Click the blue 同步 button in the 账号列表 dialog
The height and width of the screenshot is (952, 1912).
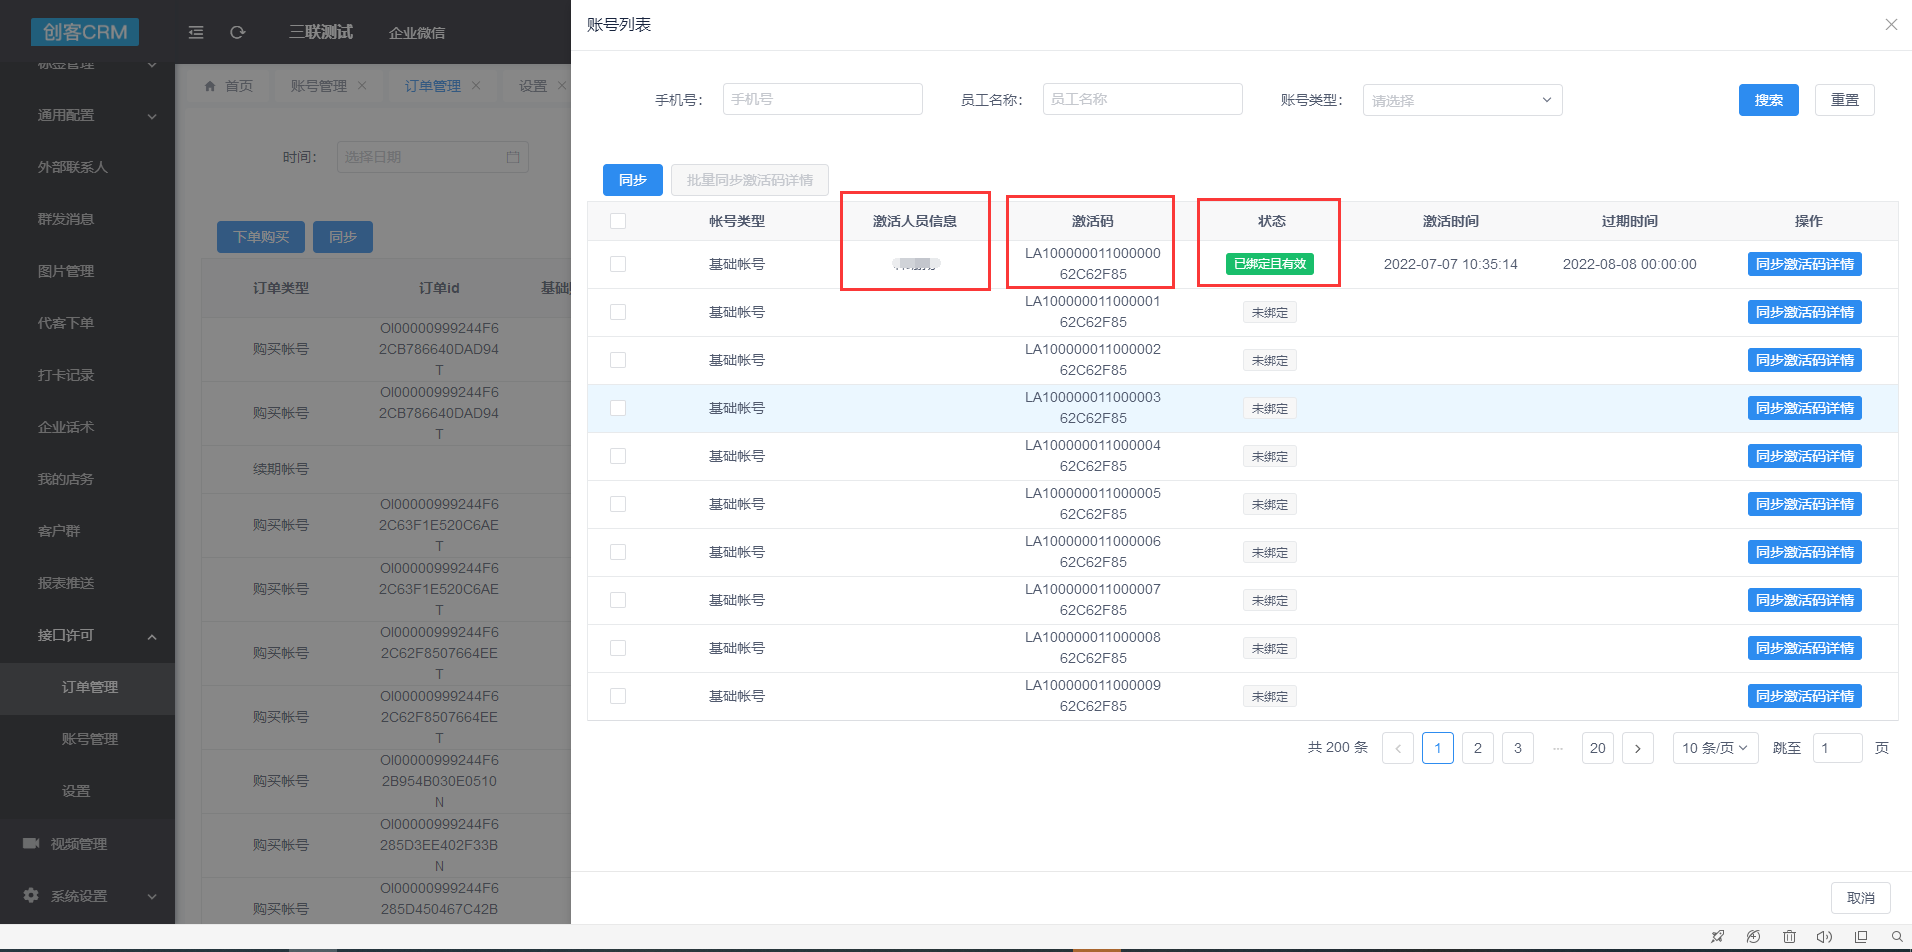tap(632, 180)
